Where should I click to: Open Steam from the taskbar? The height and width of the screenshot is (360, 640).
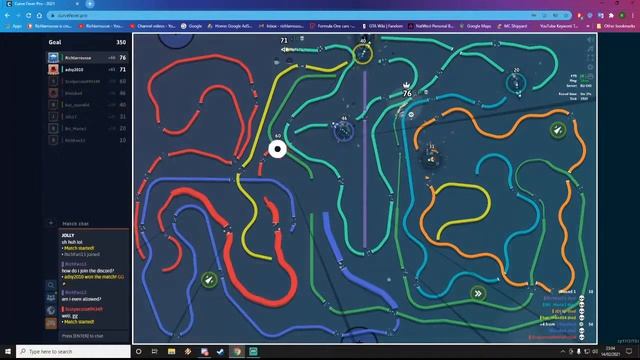pyautogui.click(x=221, y=351)
